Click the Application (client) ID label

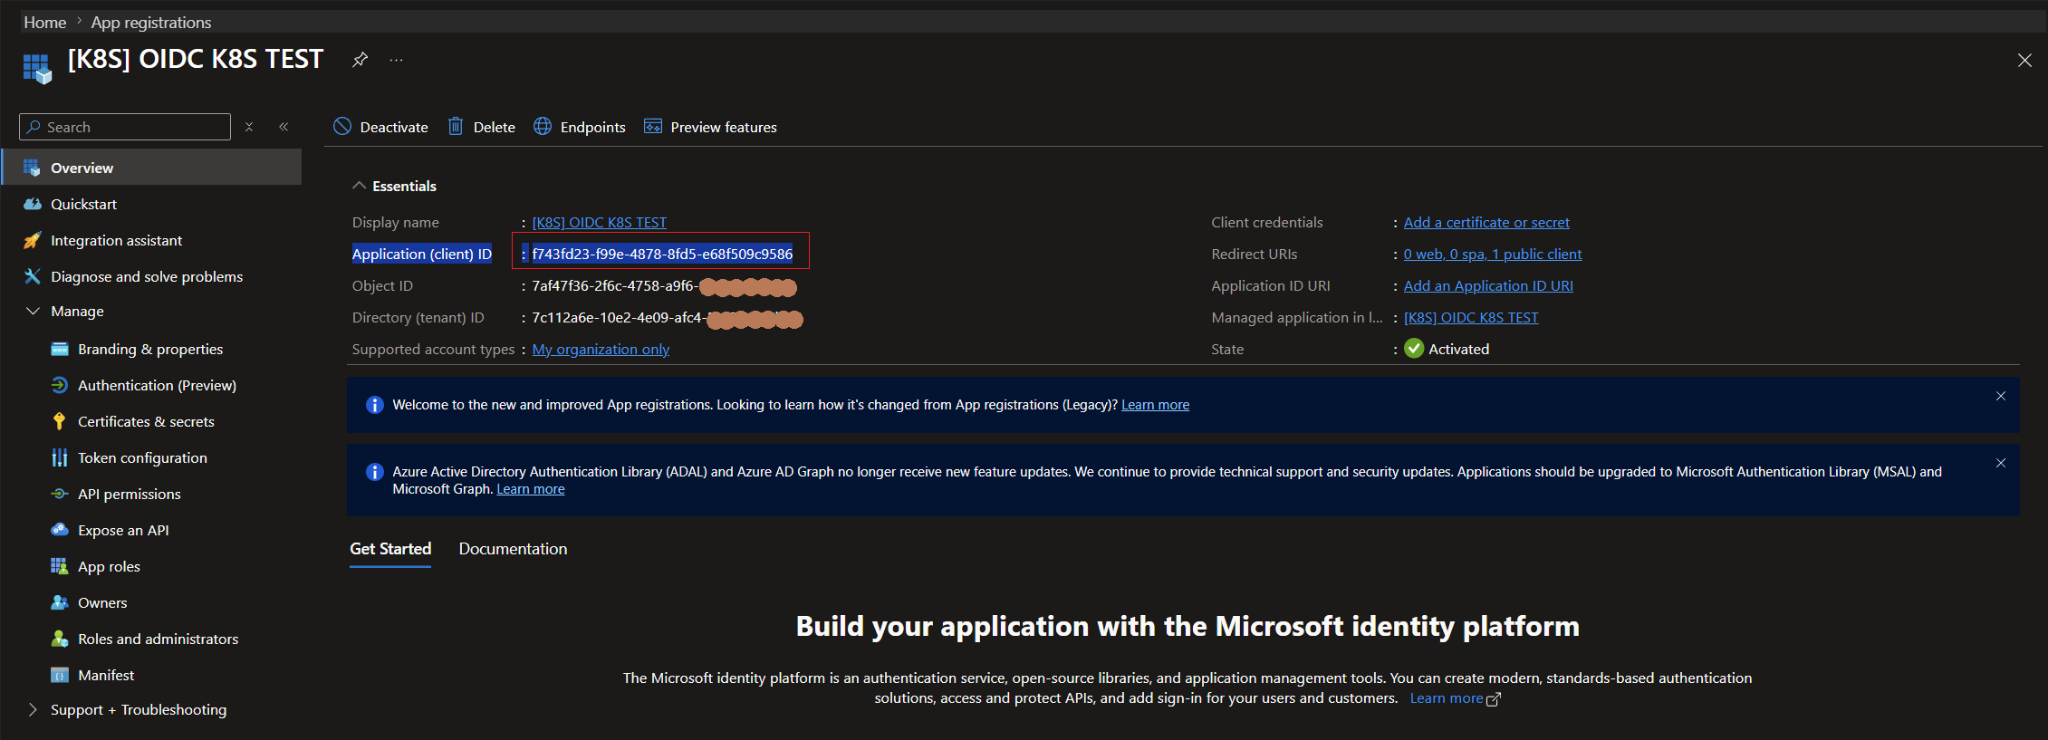pos(422,254)
